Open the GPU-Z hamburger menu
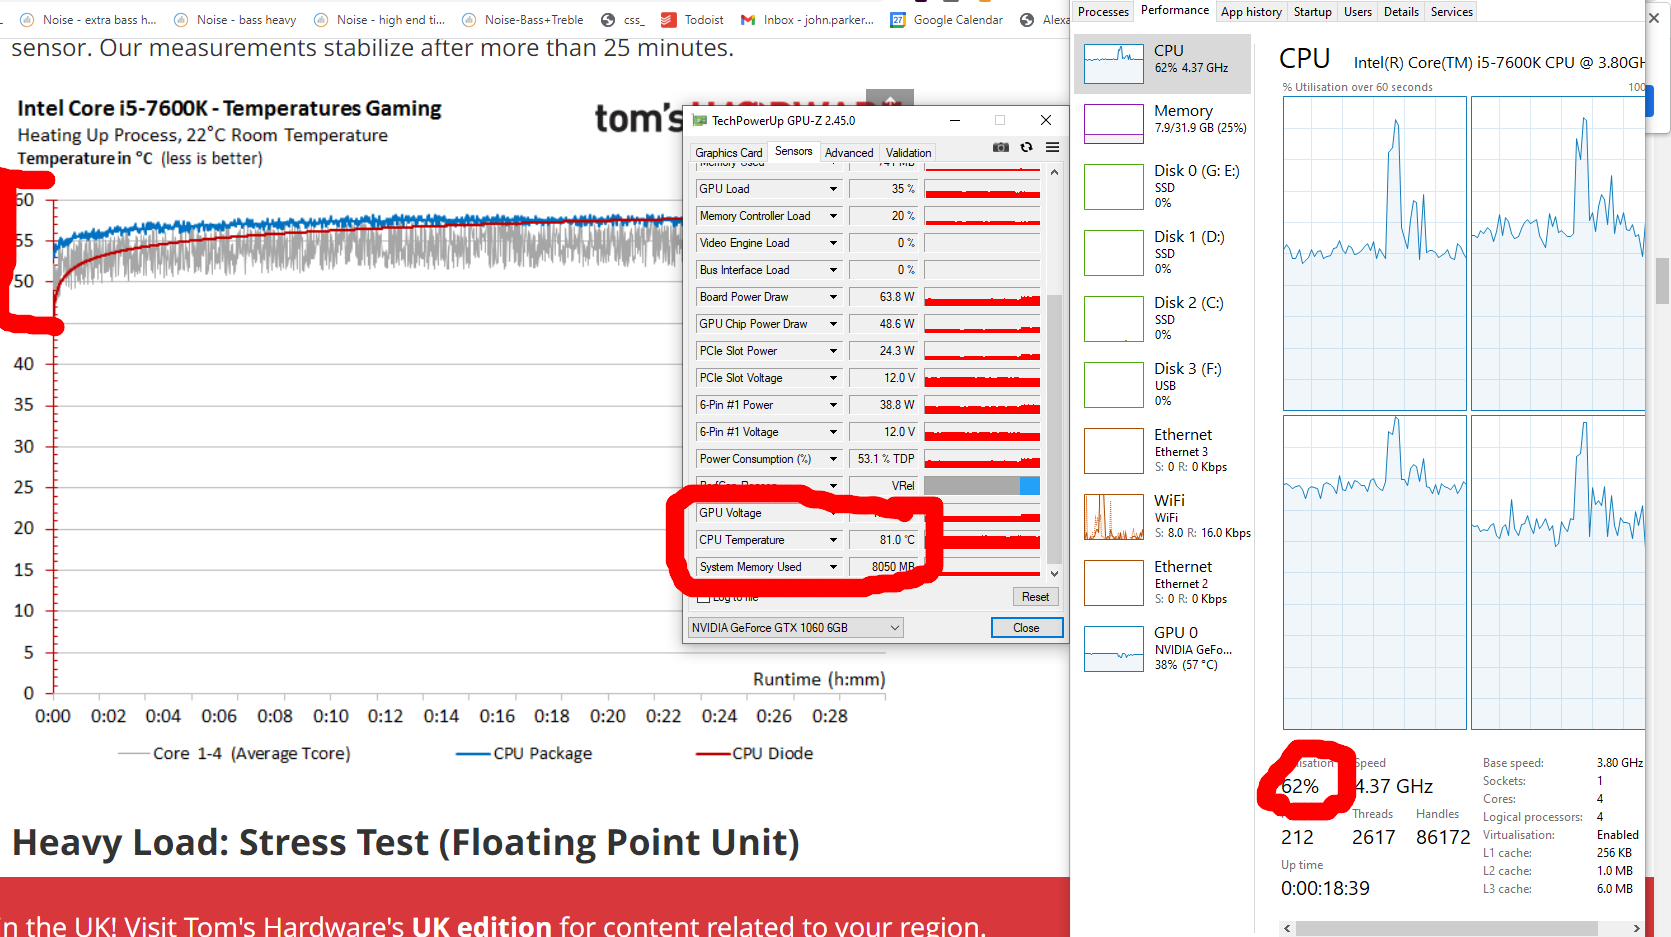 1052,147
